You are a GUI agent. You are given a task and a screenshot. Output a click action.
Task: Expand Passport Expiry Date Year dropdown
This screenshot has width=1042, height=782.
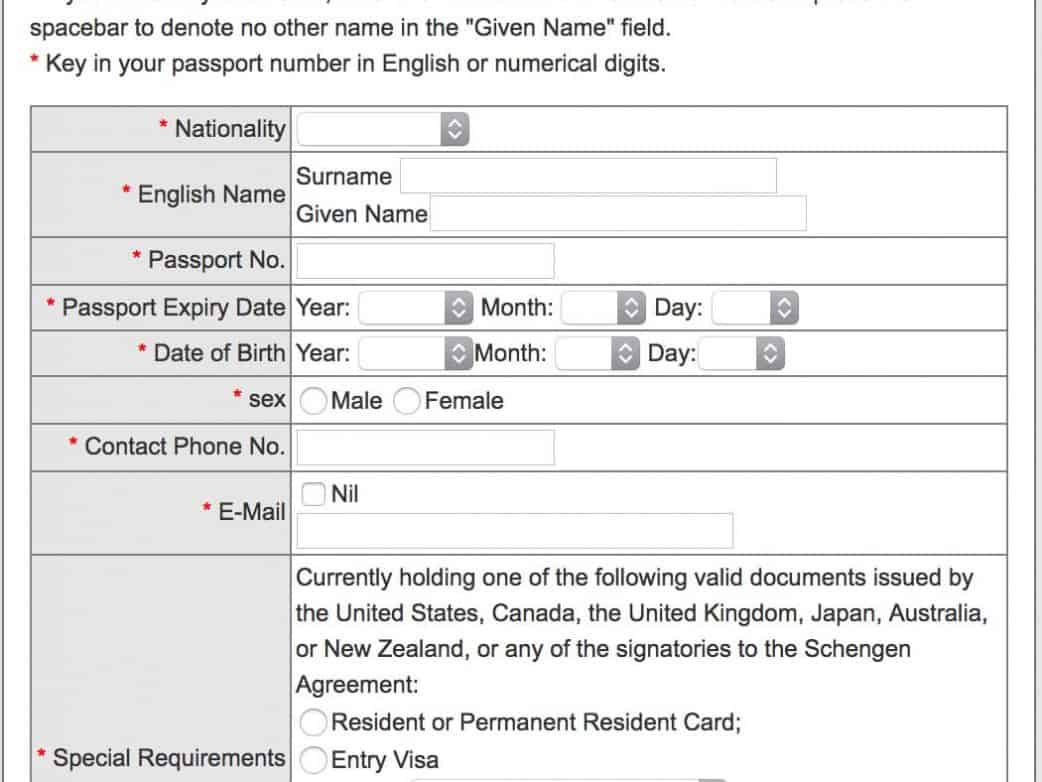click(x=414, y=308)
